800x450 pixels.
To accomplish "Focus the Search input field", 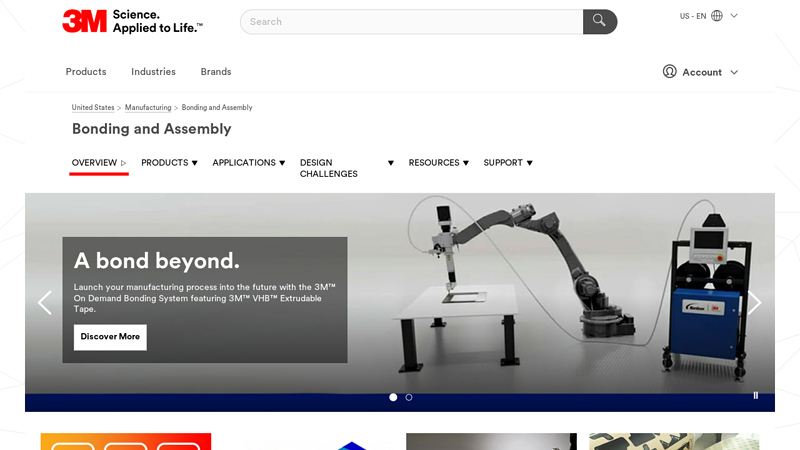I will pos(412,21).
